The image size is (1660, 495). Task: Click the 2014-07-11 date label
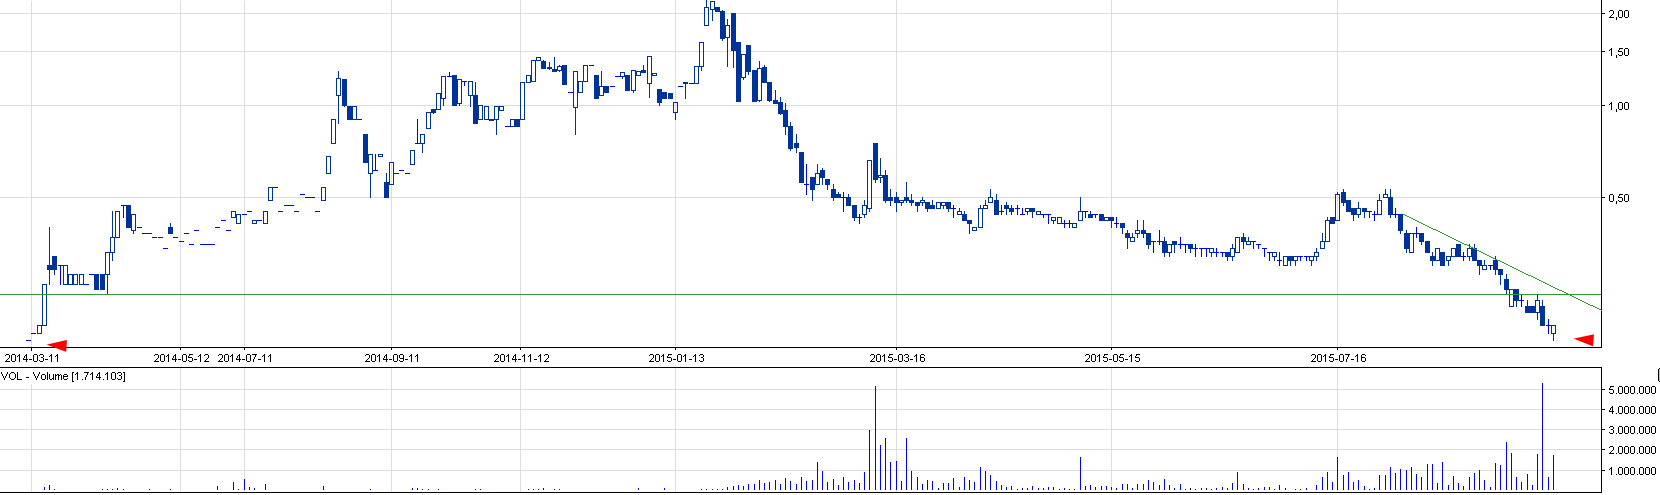pos(245,357)
